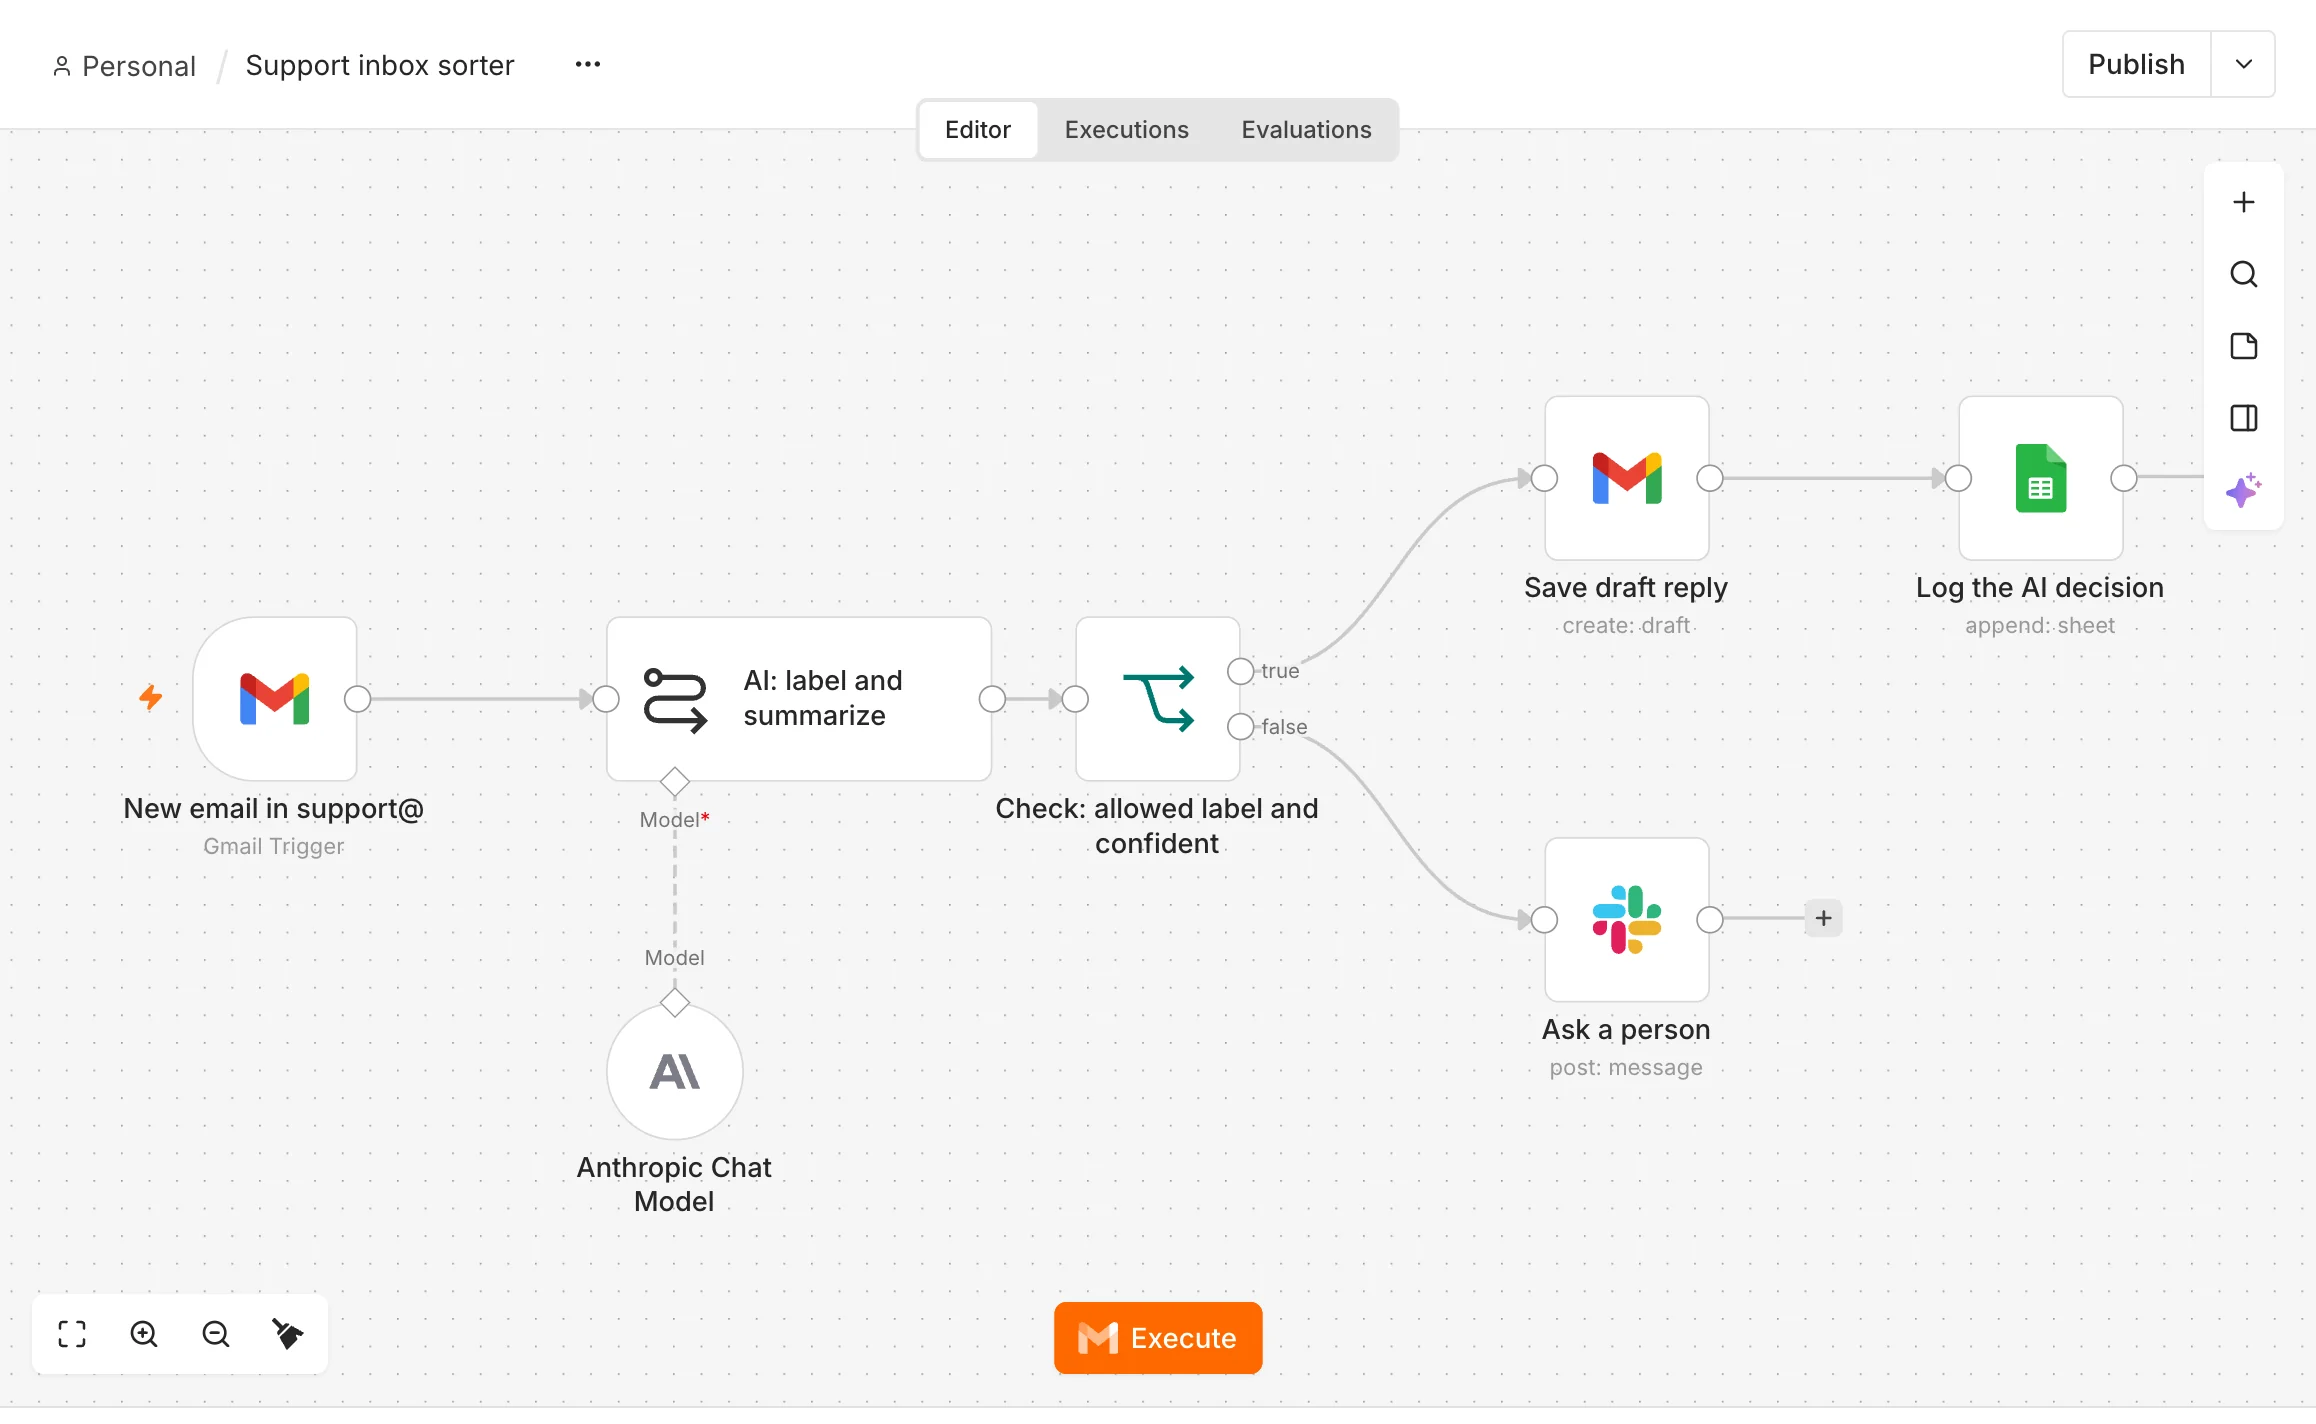This screenshot has height=1424, width=2316.
Task: Click the 'append: sheet' subtitle
Action: tap(2040, 626)
